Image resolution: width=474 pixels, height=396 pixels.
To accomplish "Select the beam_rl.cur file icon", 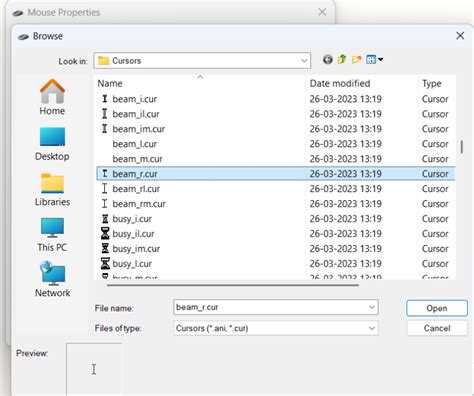I will coord(105,189).
